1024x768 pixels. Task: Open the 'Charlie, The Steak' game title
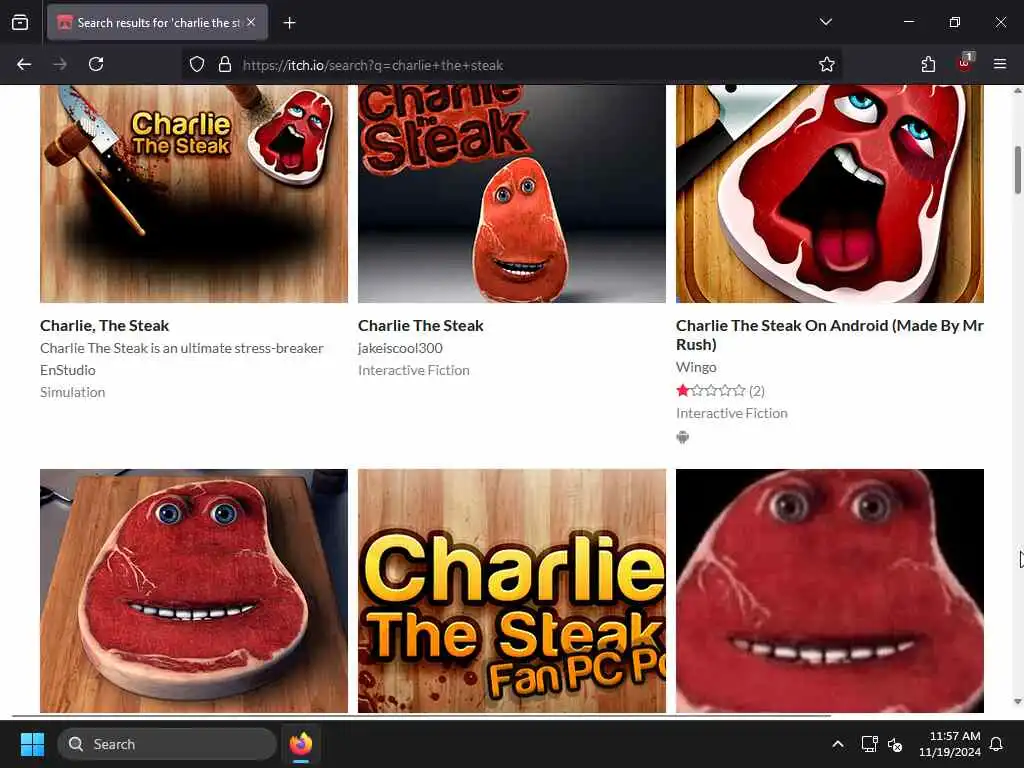(x=104, y=325)
